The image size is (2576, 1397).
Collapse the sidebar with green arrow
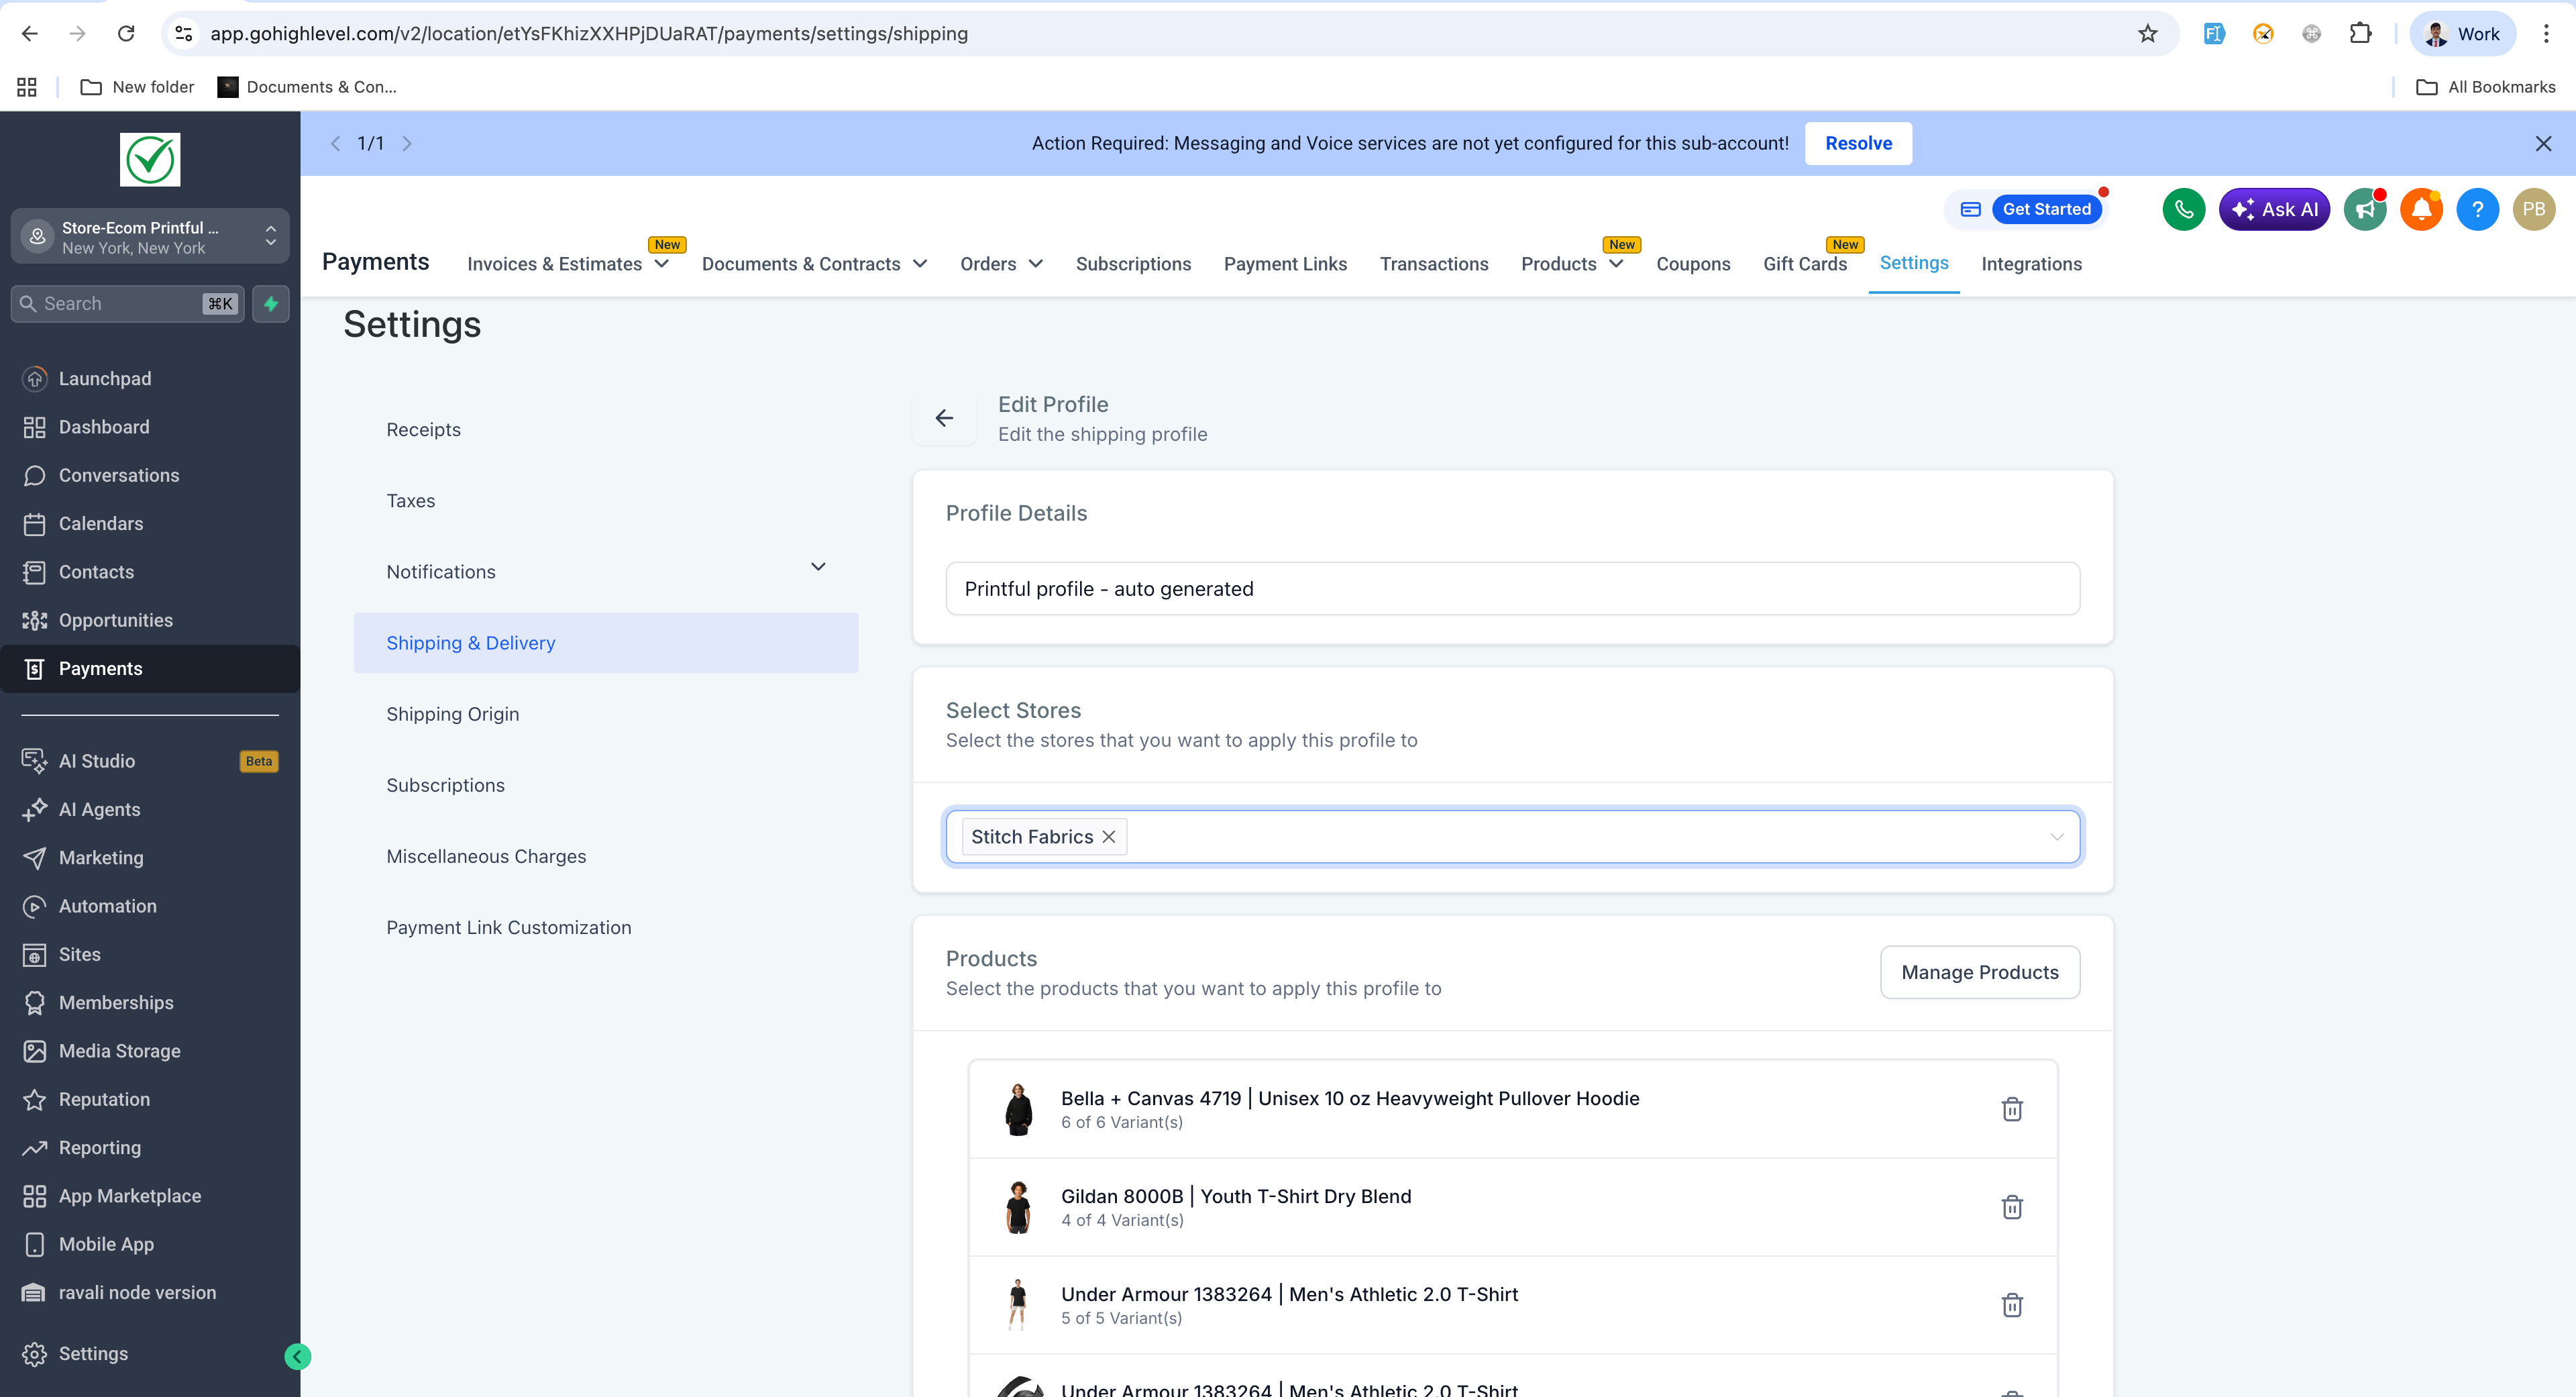(297, 1356)
